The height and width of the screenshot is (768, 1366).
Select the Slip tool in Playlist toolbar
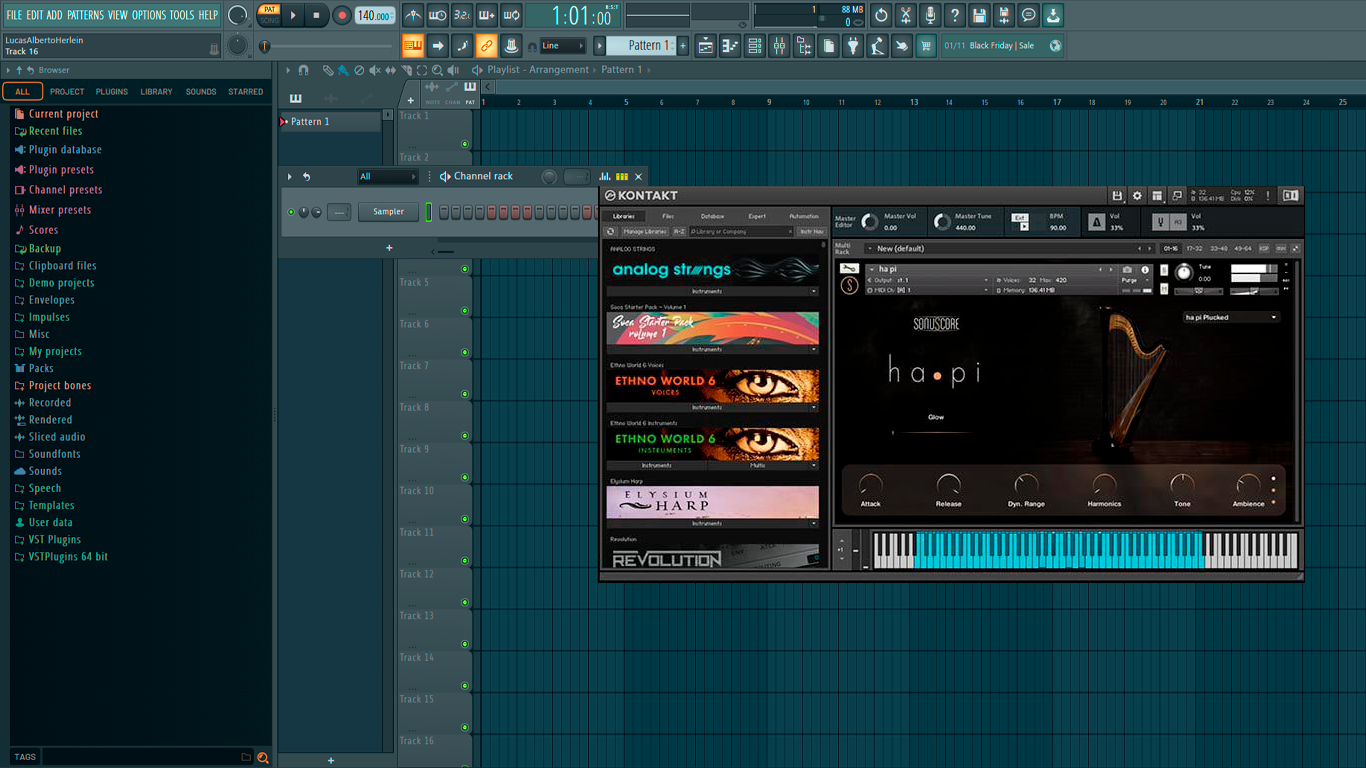pos(391,70)
